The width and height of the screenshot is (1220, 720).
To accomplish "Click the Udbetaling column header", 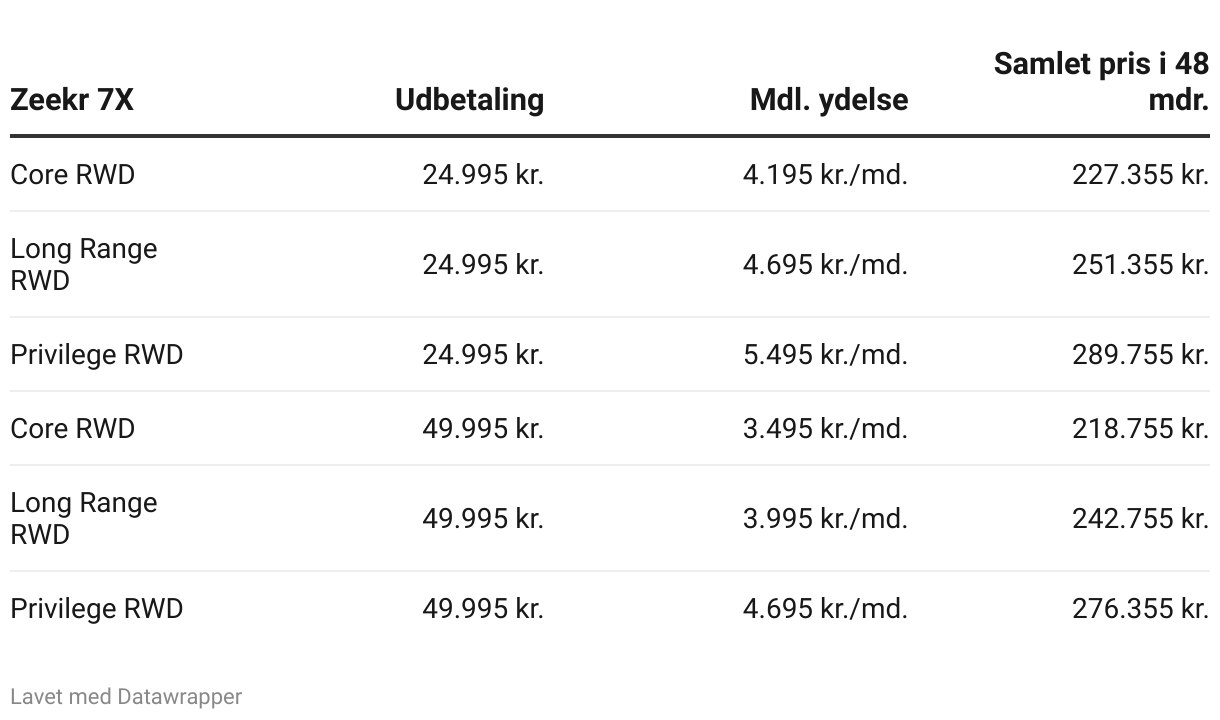I will tap(469, 100).
